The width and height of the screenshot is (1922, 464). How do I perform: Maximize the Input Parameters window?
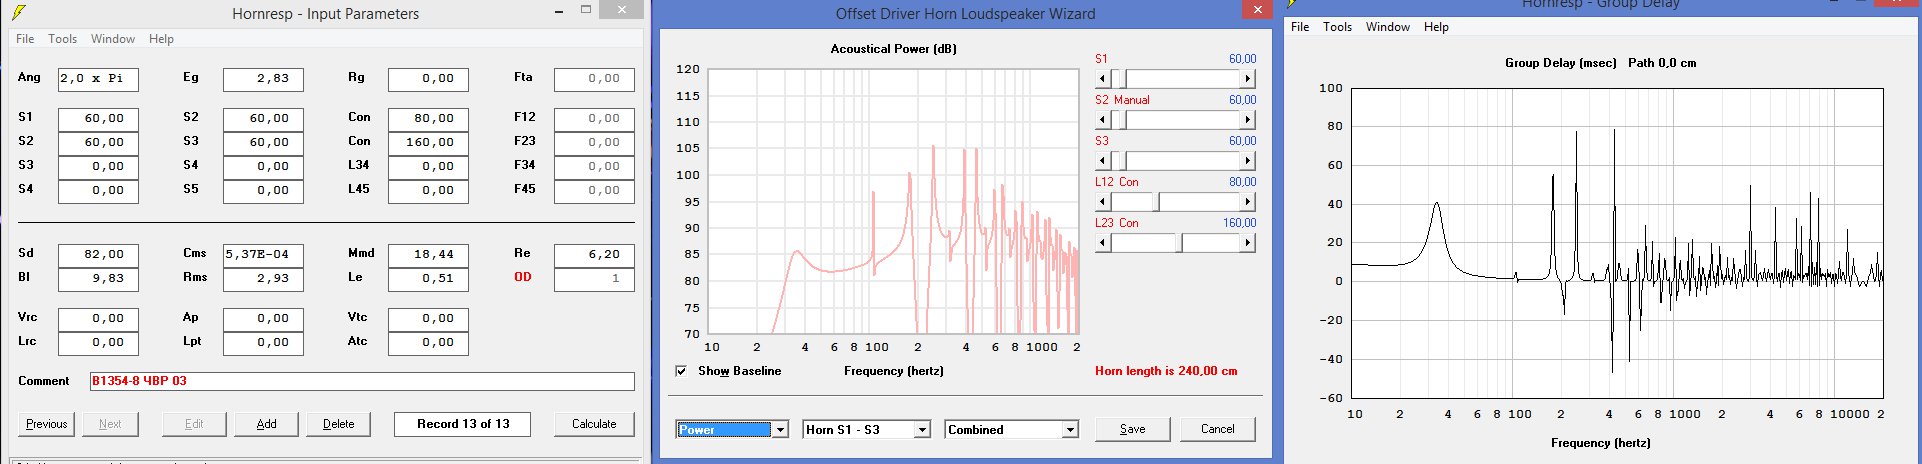click(586, 11)
